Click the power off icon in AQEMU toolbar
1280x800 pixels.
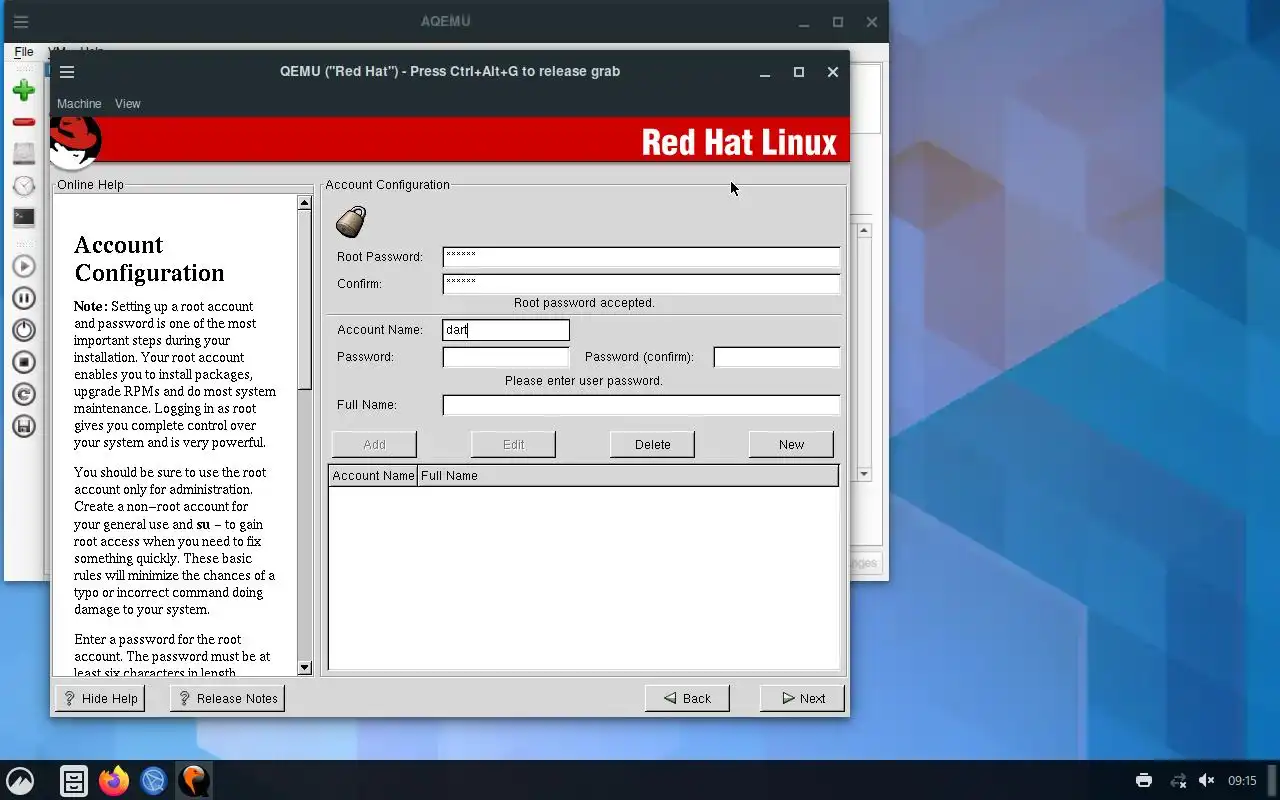[x=23, y=330]
